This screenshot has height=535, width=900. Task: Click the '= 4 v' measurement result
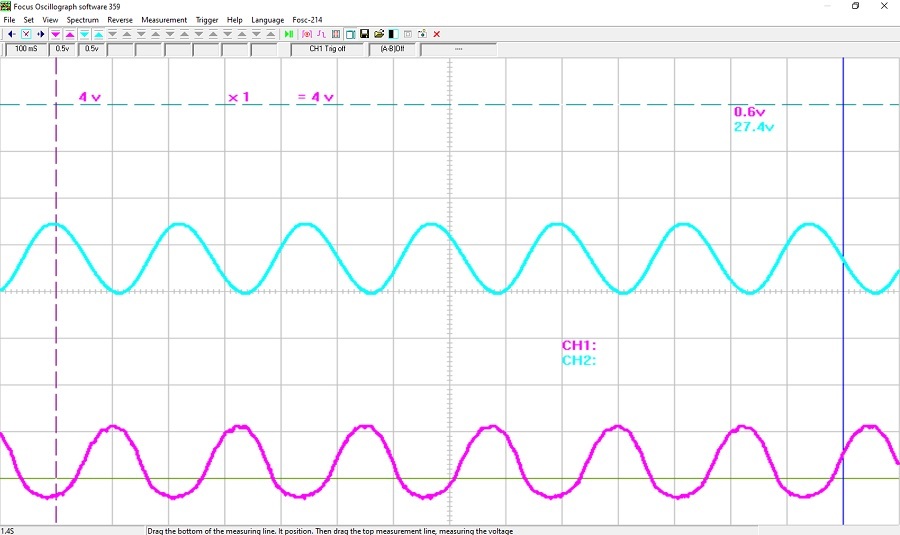(316, 97)
